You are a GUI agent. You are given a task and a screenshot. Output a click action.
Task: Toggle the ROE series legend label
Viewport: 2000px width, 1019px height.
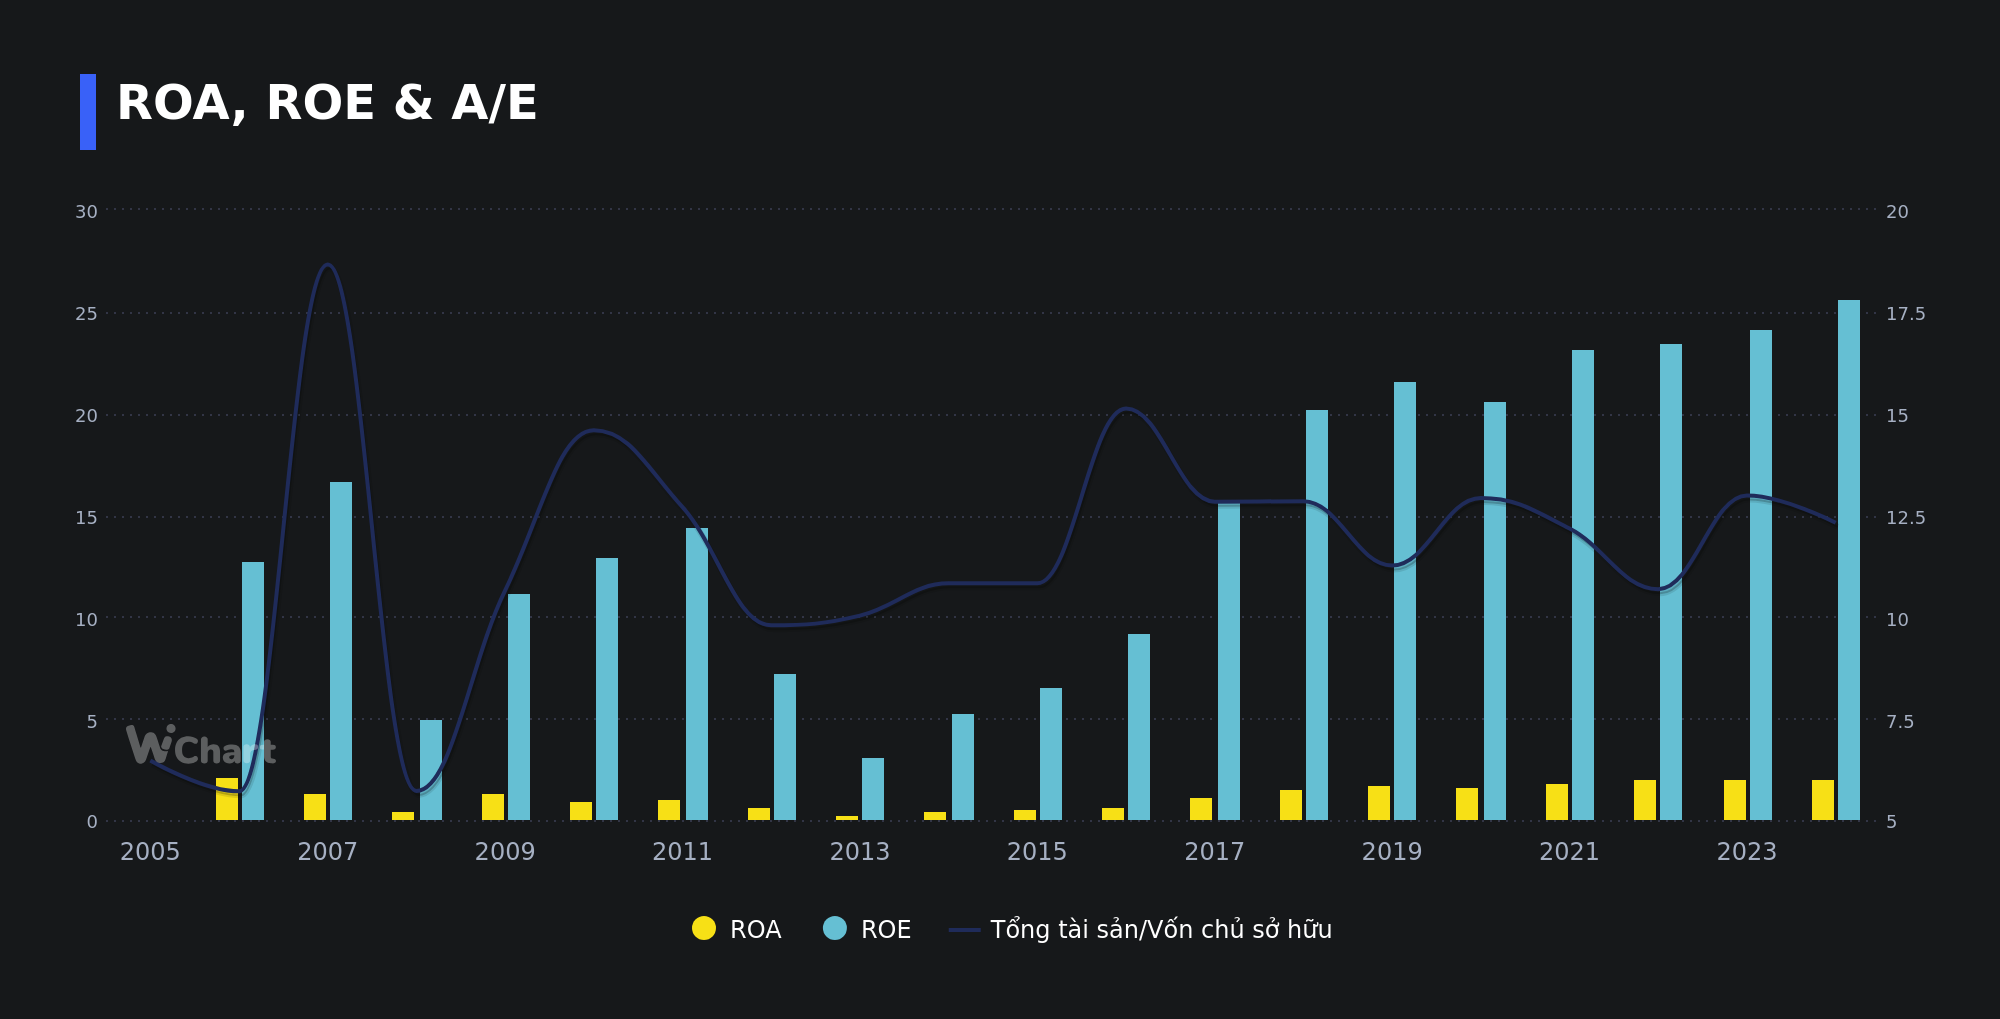885,930
